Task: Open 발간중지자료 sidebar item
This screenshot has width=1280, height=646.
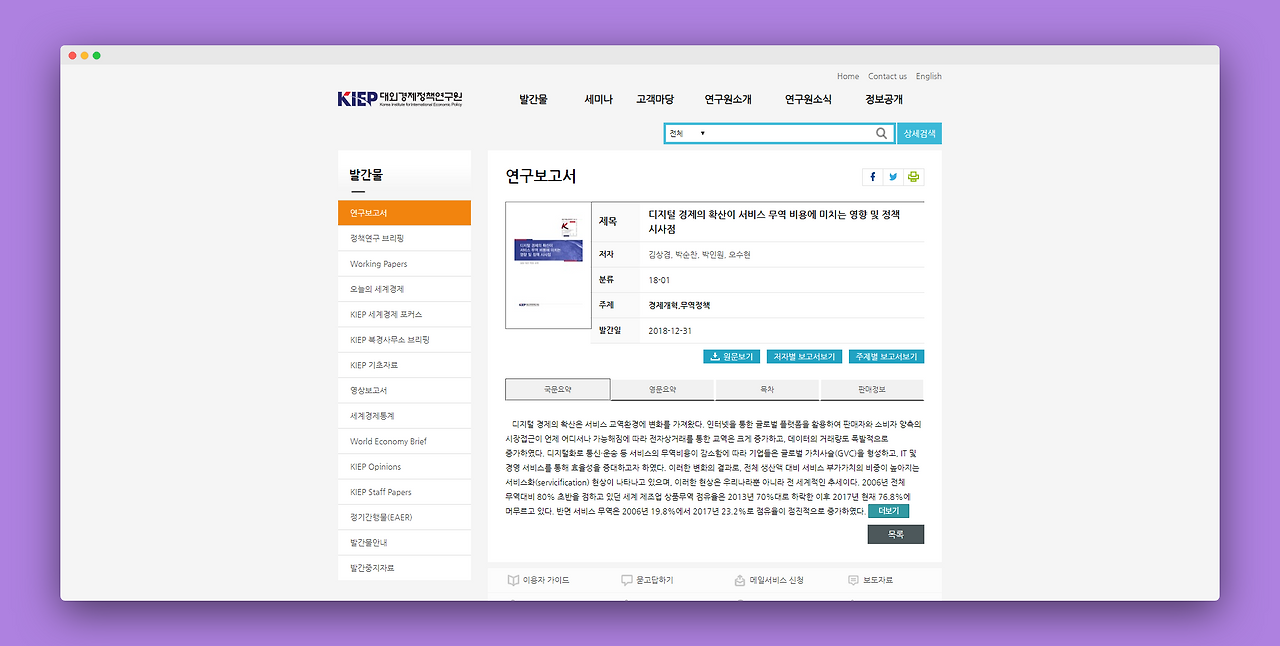Action: 404,568
